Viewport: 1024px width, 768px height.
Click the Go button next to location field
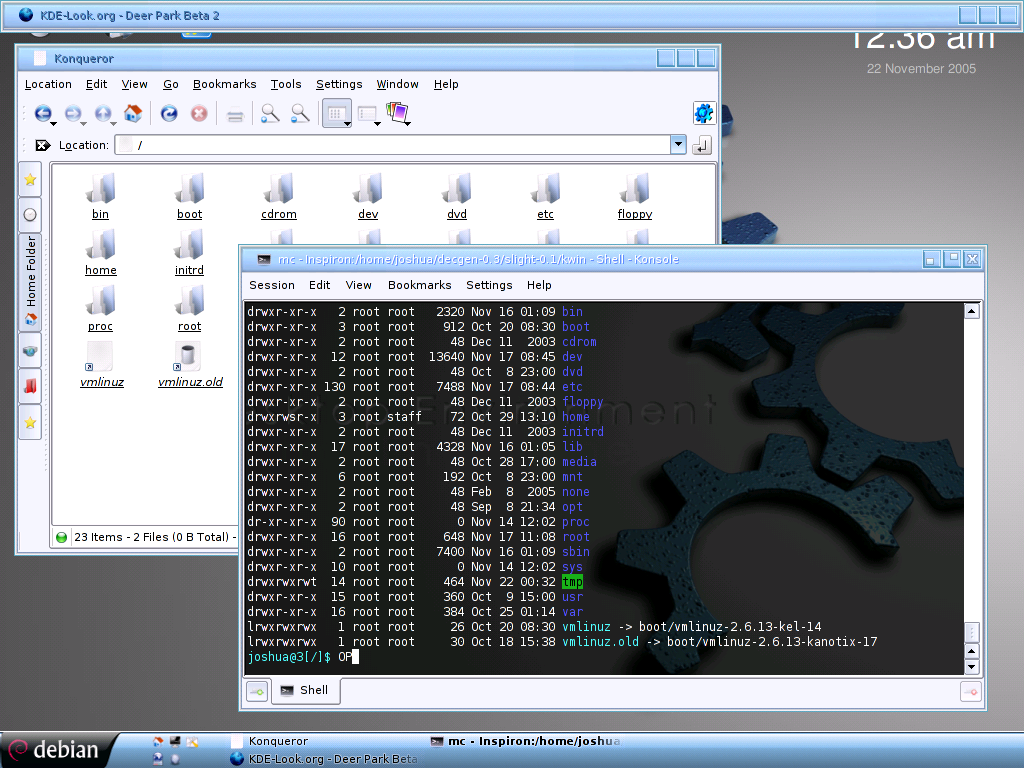click(x=701, y=145)
